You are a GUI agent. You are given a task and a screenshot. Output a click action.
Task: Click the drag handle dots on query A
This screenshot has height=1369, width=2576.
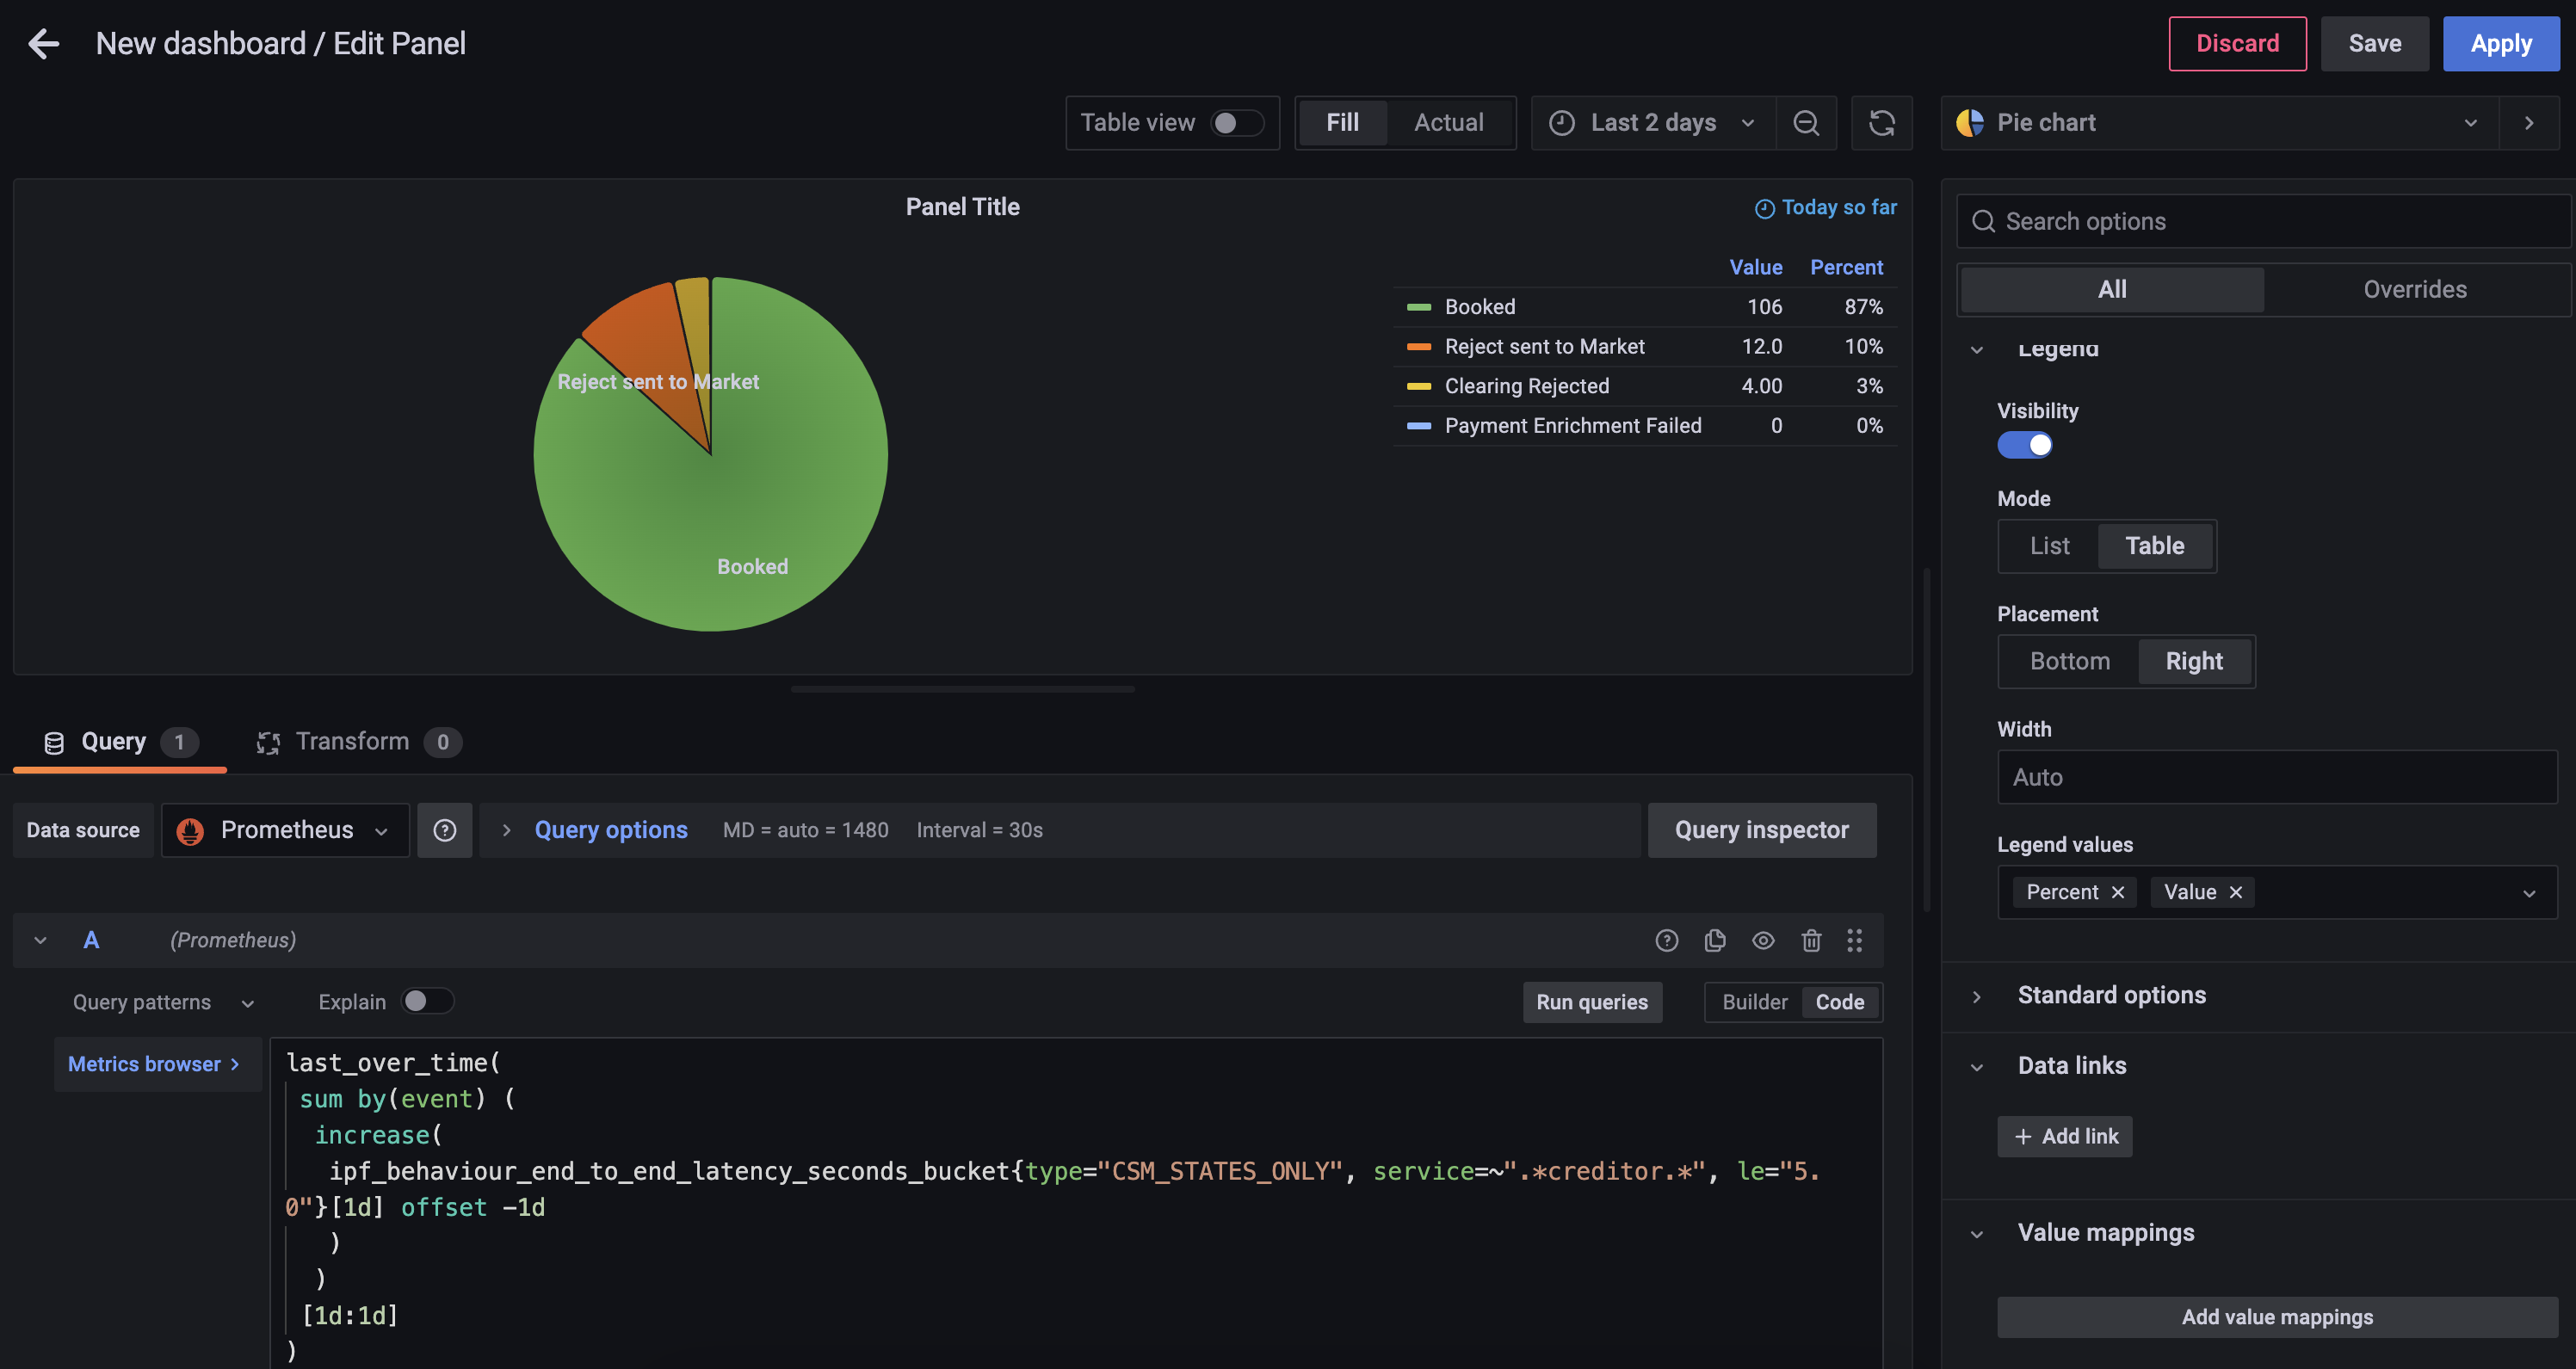coord(1854,940)
